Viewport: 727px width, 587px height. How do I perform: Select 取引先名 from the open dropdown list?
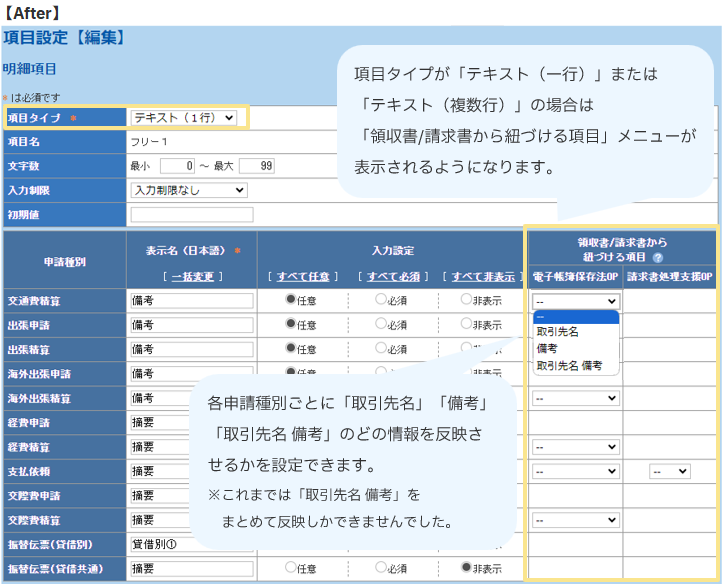pos(558,332)
